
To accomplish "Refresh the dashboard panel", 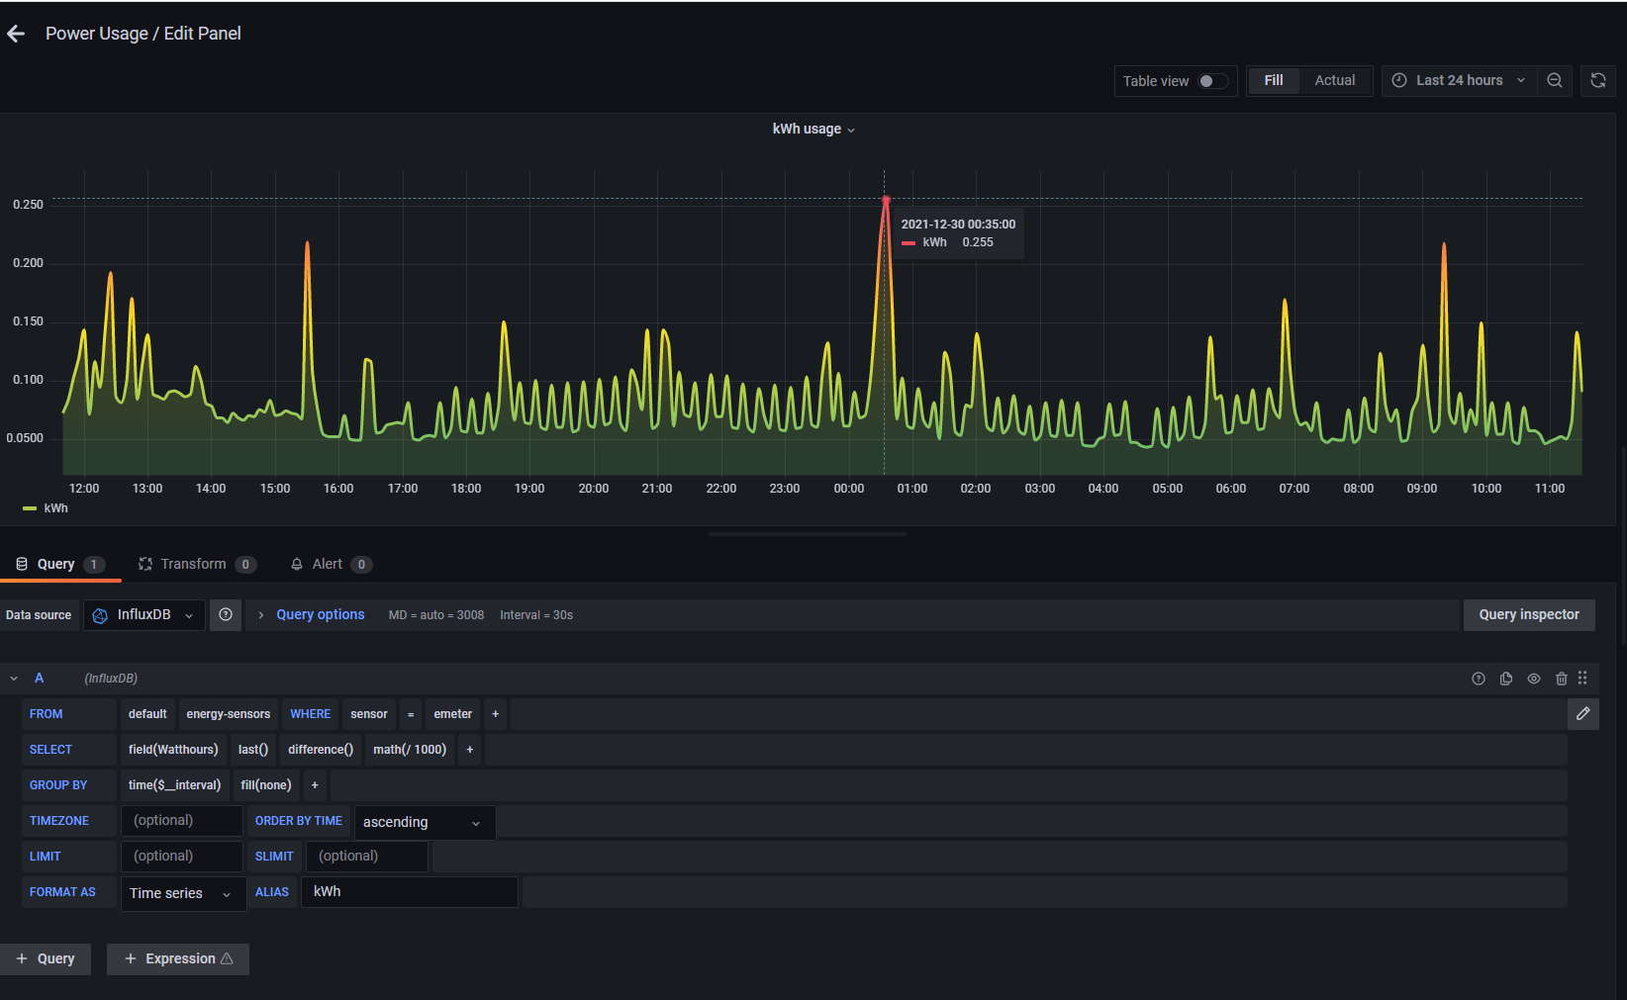I will [x=1598, y=81].
